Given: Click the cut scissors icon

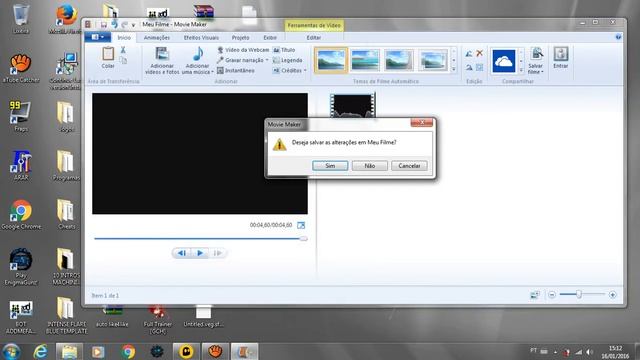Looking at the screenshot, I should pyautogui.click(x=123, y=50).
